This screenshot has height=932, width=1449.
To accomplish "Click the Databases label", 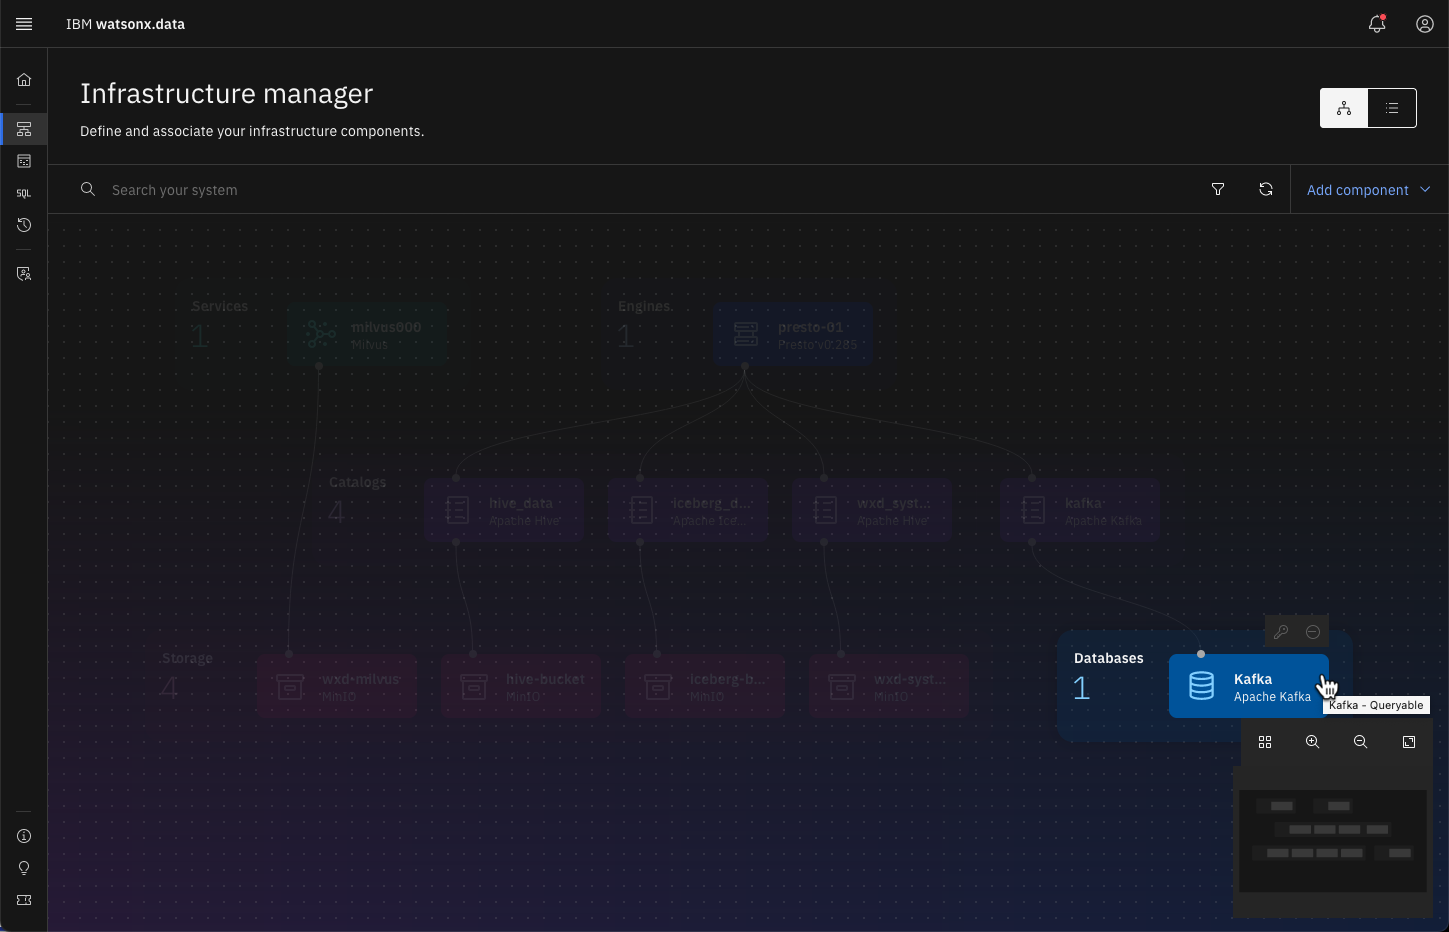I will coord(1108,658).
